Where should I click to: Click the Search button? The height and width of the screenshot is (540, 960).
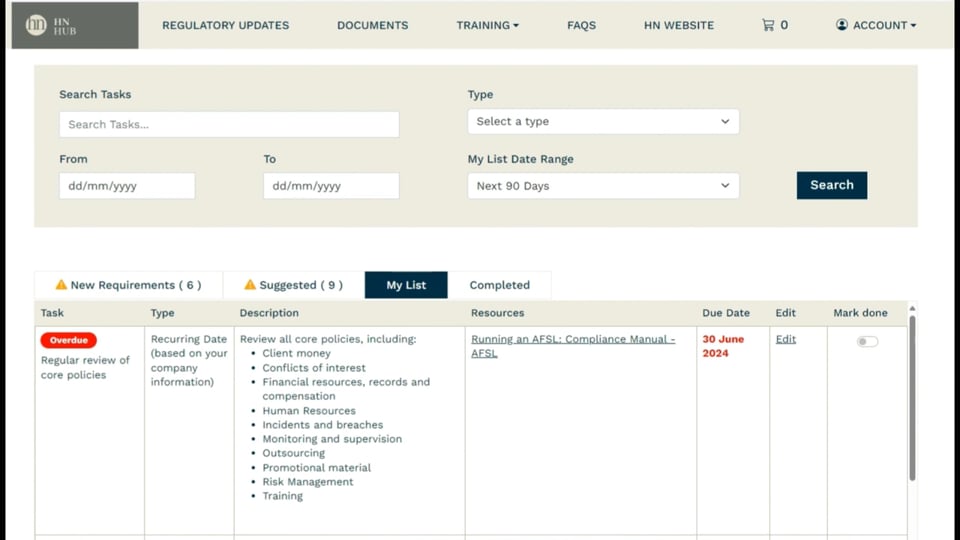831,185
